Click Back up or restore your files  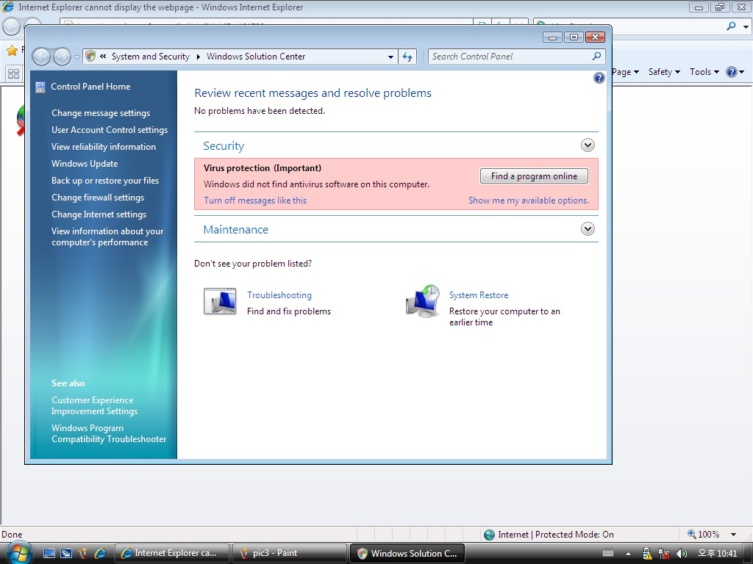point(105,181)
